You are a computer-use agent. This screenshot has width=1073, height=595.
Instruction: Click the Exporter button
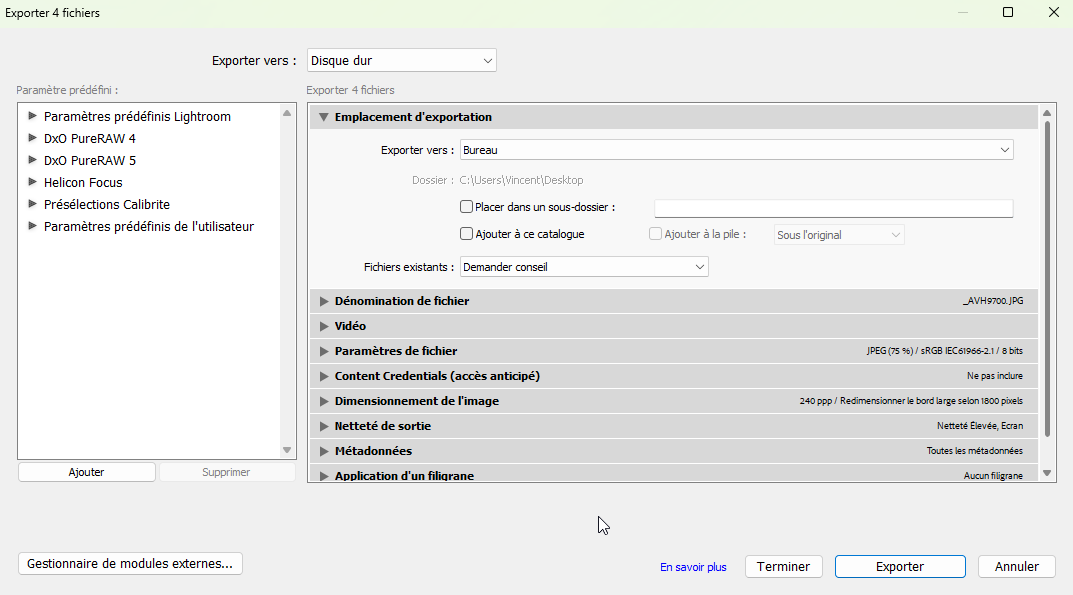pyautogui.click(x=900, y=566)
